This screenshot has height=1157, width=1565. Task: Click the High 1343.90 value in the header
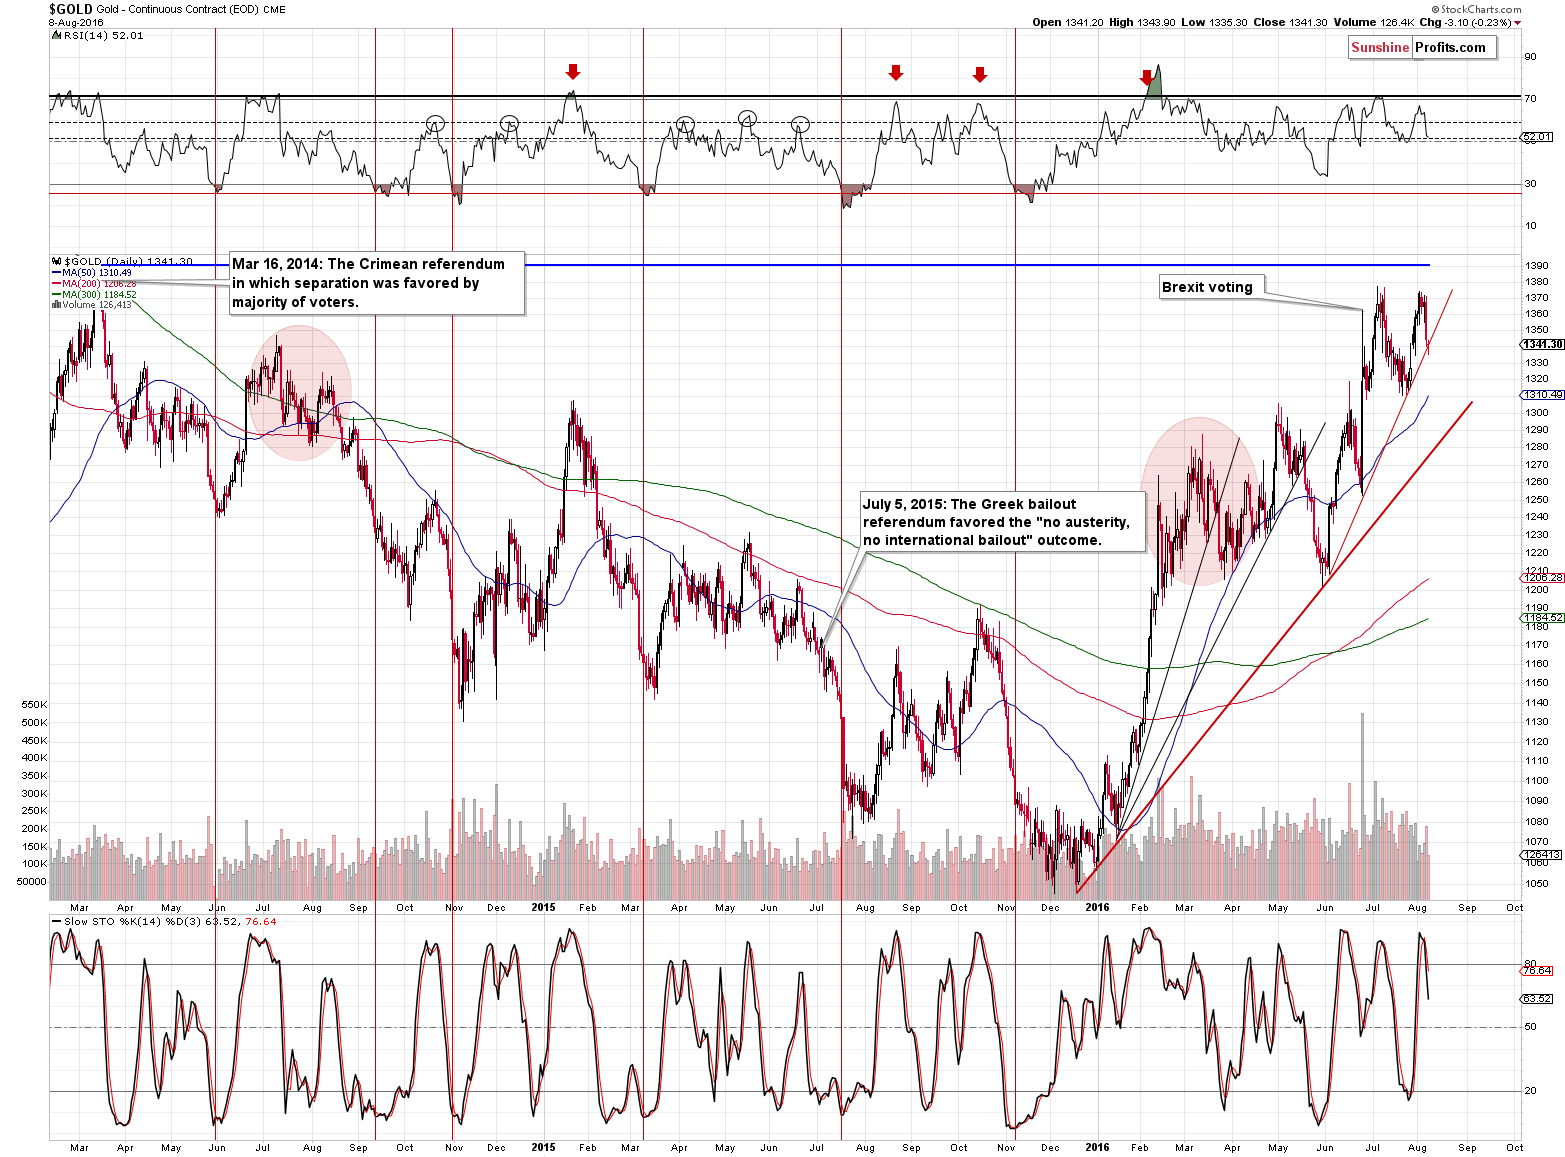coord(1140,22)
